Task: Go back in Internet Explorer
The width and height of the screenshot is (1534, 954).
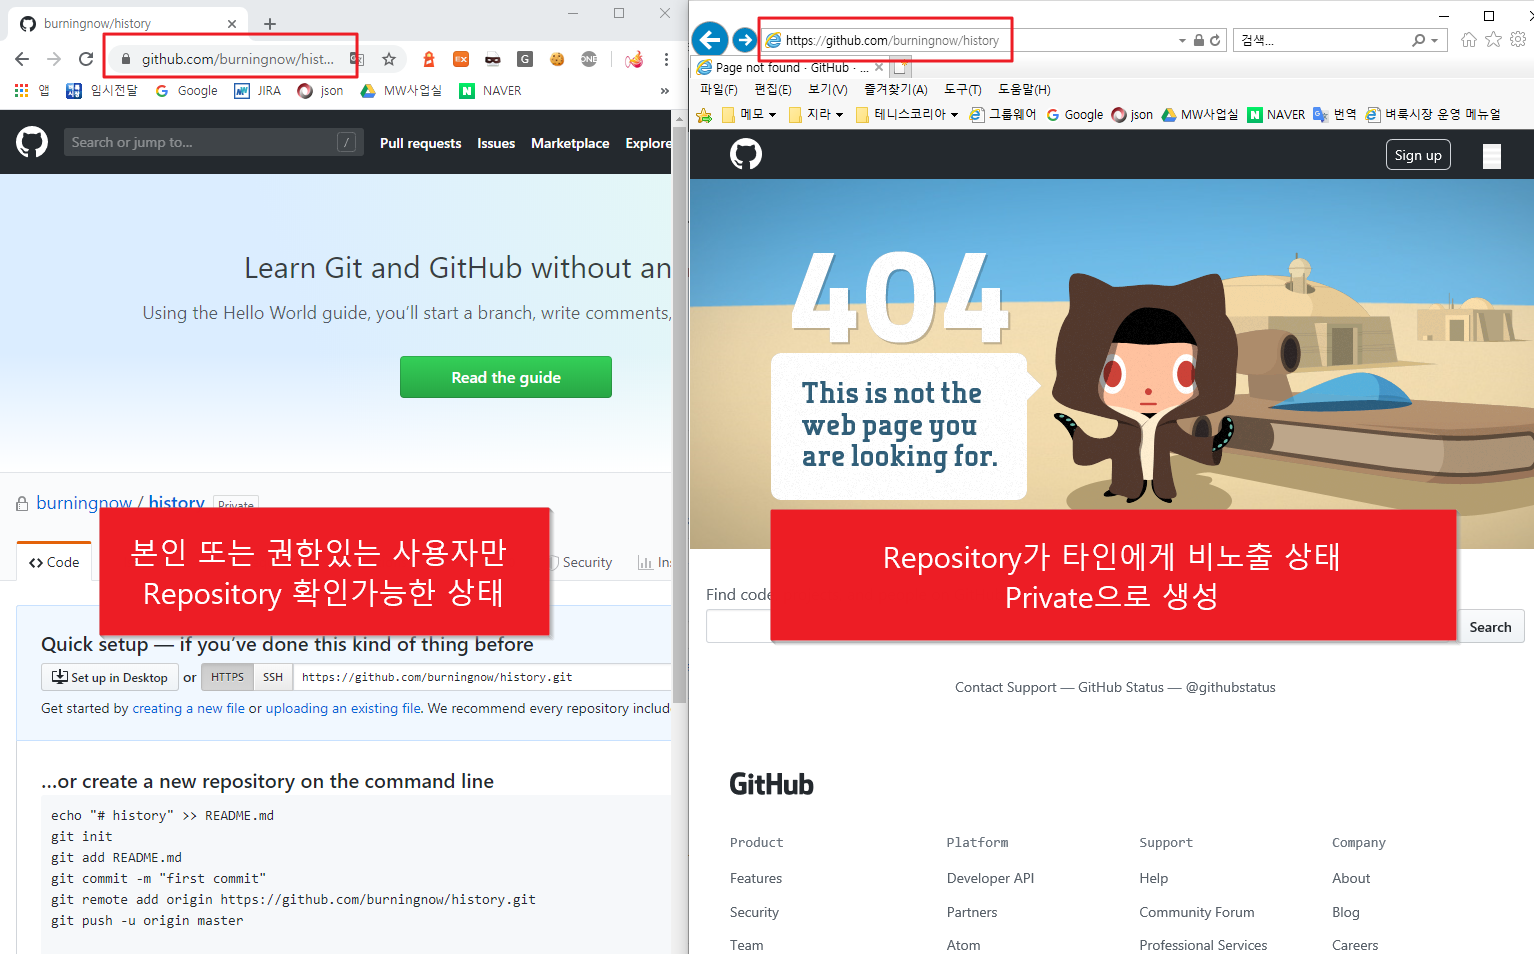Action: [710, 39]
